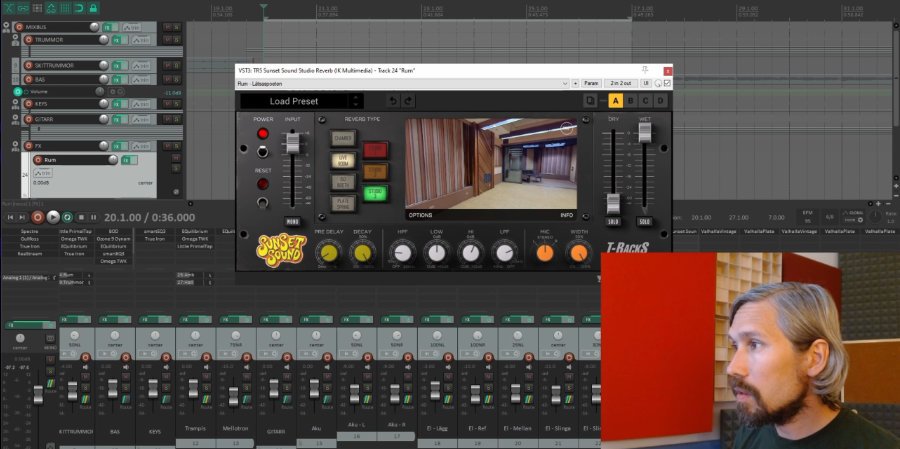Toggle the plugin POWER switch

tap(263, 151)
